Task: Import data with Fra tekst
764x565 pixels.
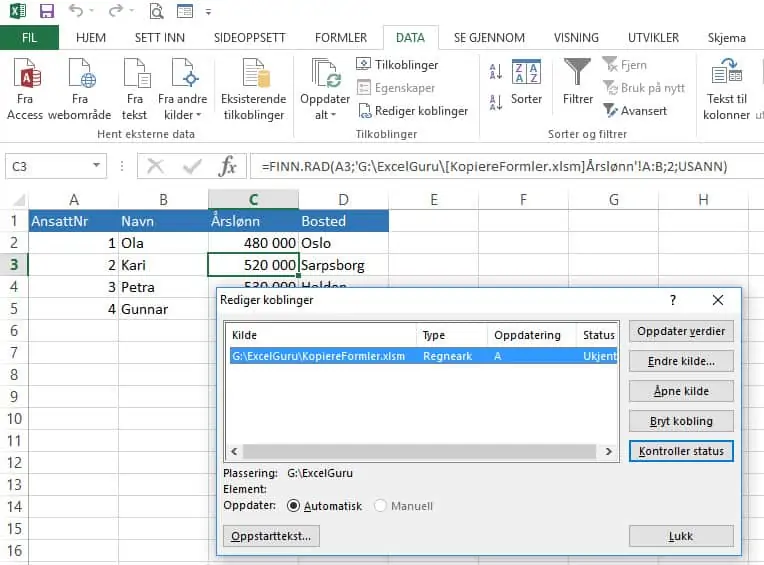Action: [x=135, y=89]
